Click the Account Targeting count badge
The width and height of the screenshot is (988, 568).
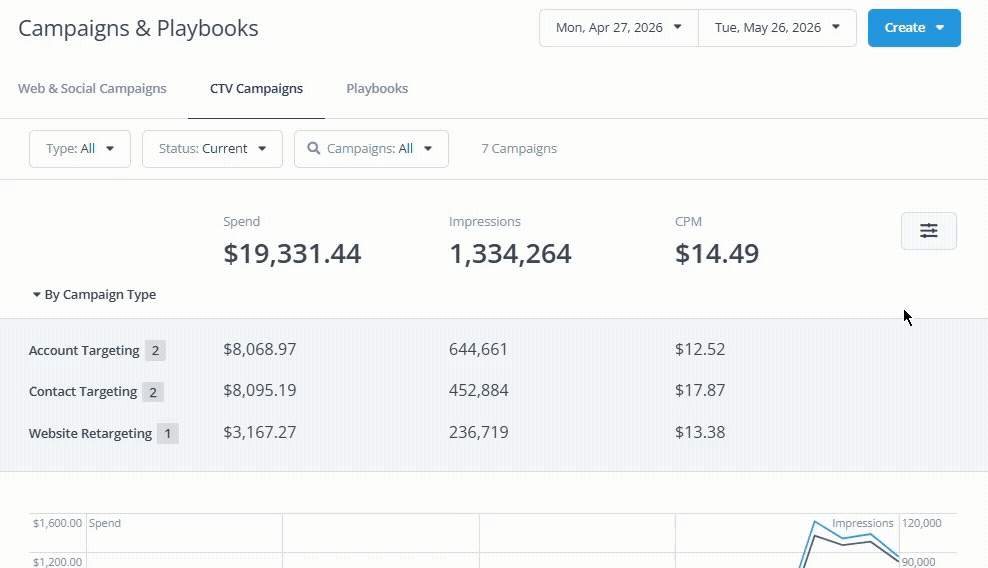155,351
